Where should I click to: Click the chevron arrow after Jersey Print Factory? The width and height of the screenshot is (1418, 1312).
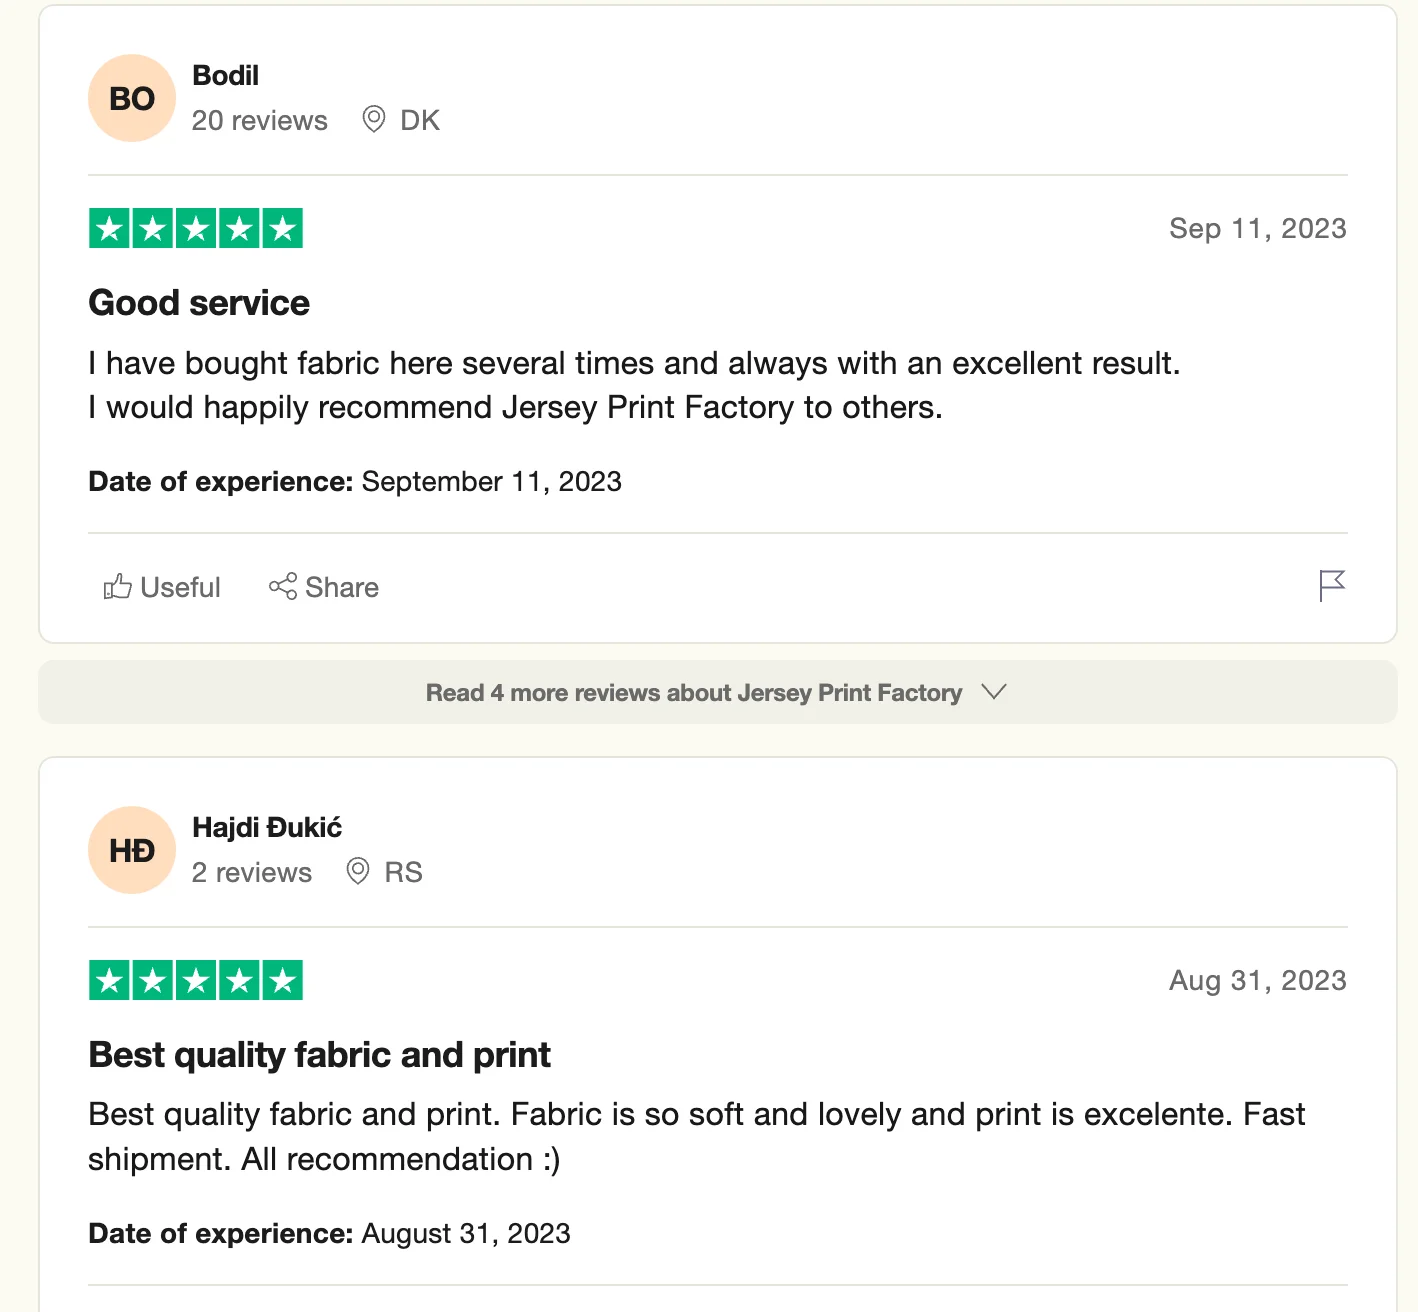tap(994, 692)
